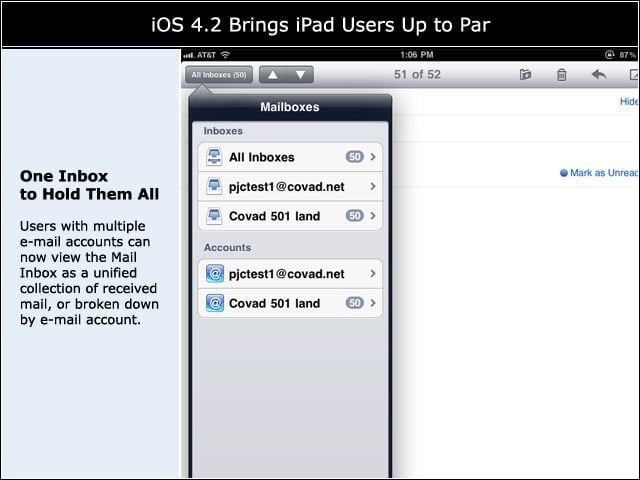Click chevron on pjctest1@covad.net account row

pyautogui.click(x=373, y=273)
